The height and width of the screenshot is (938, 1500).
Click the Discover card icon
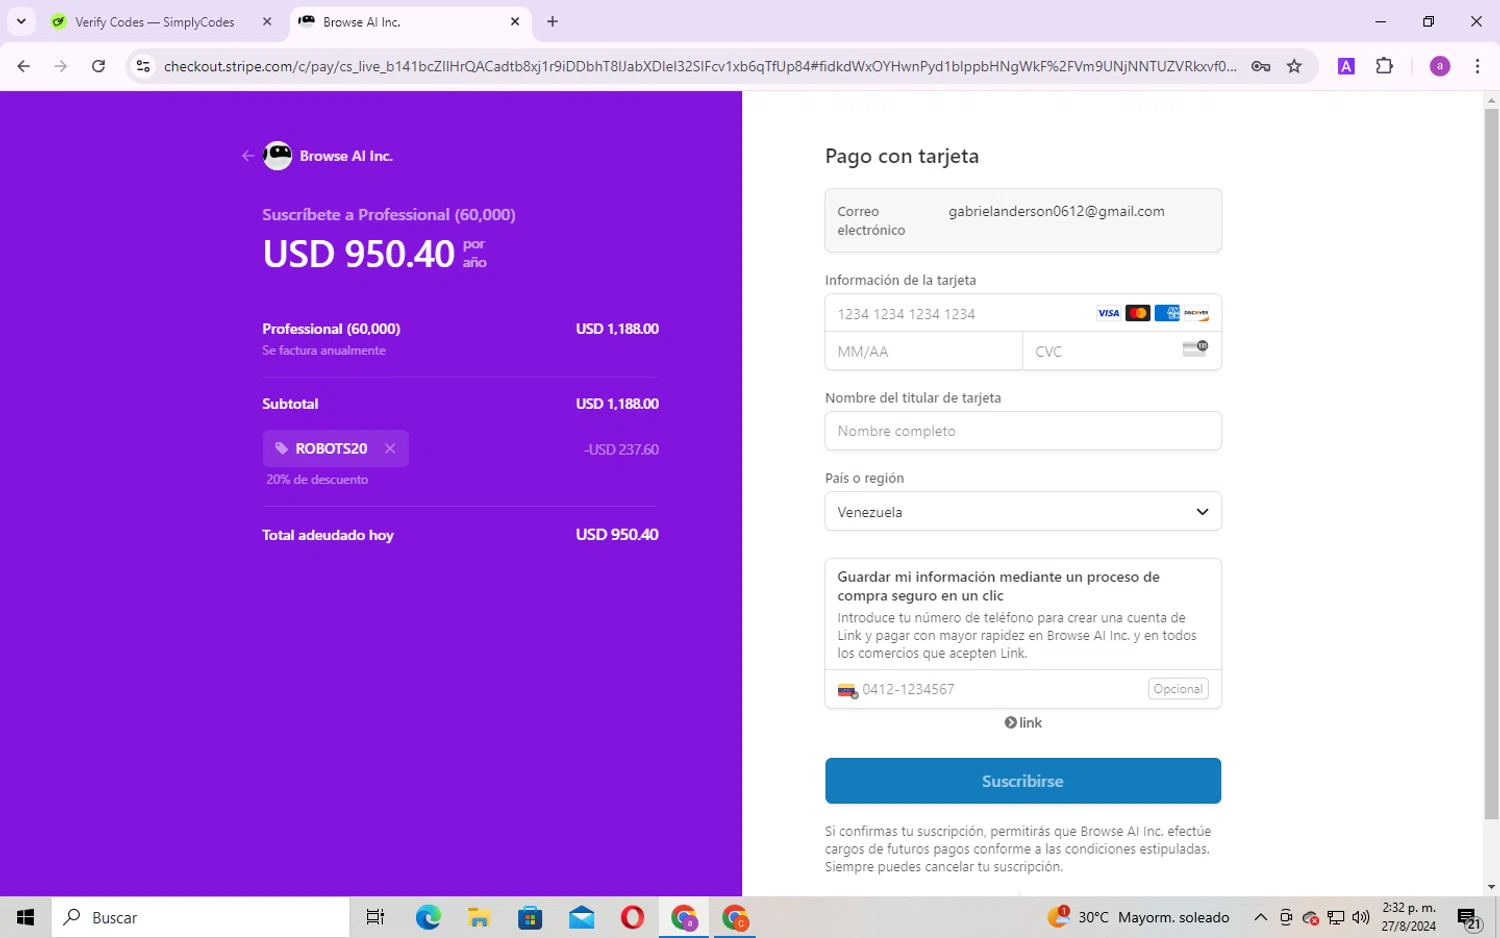pos(1196,314)
